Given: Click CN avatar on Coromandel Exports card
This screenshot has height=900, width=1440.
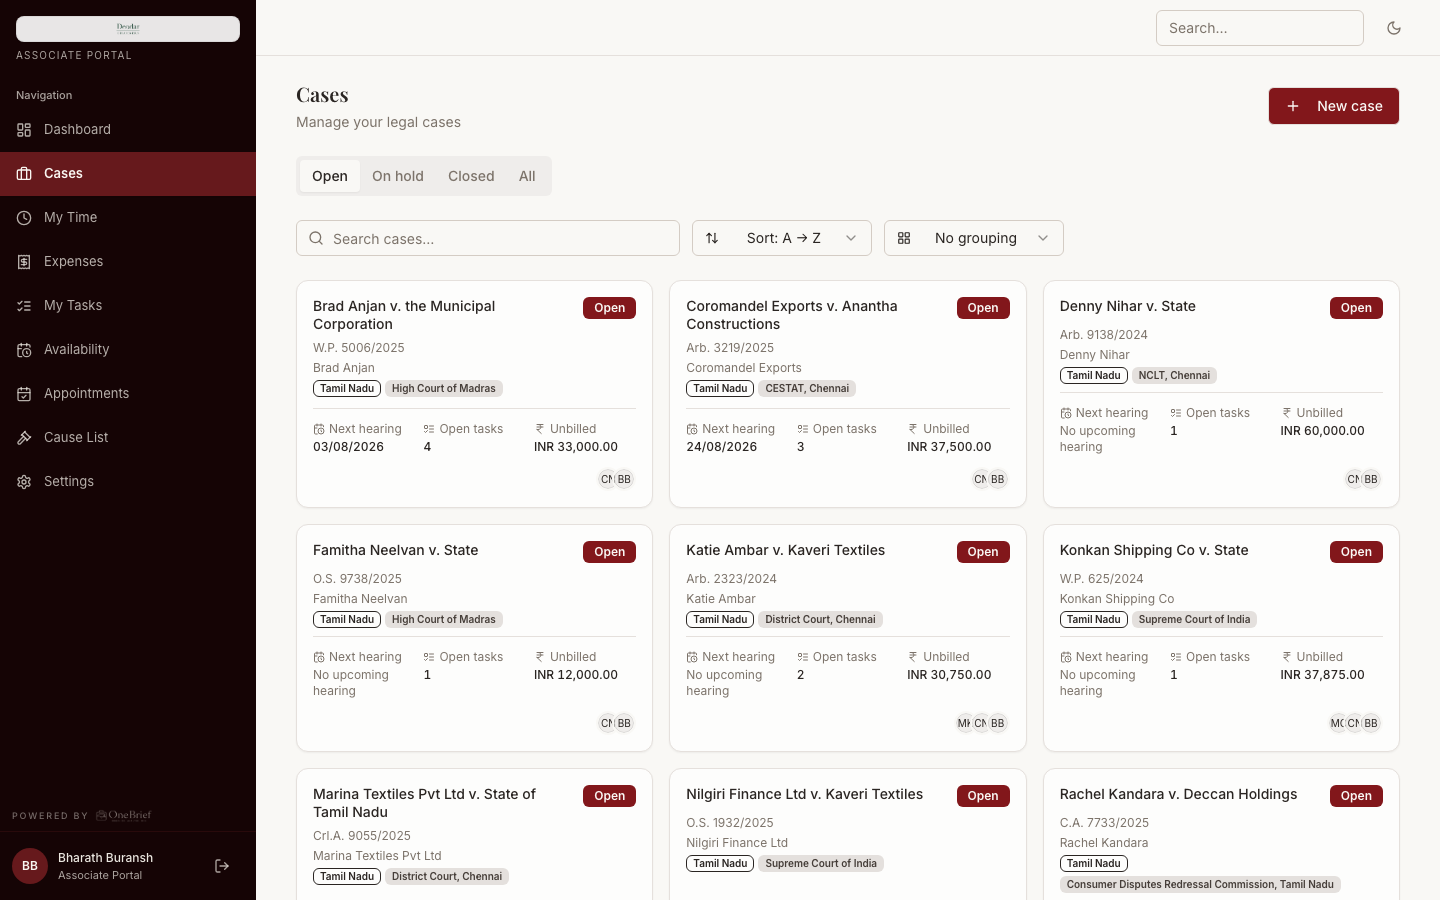Looking at the screenshot, I should coord(980,479).
